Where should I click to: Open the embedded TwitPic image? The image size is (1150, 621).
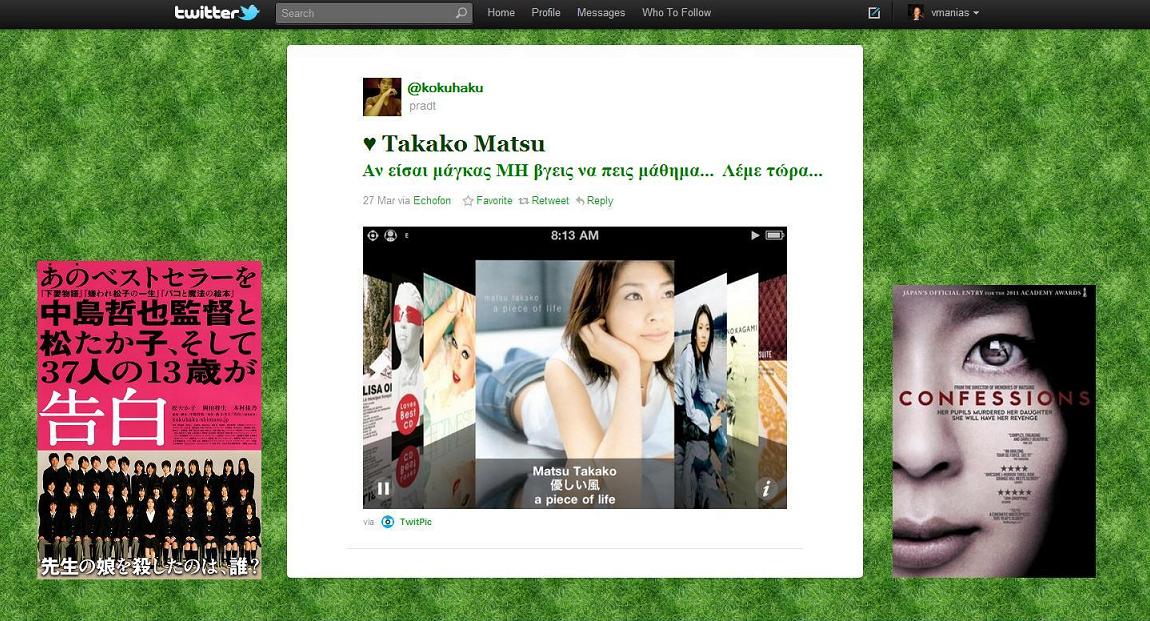coord(575,368)
